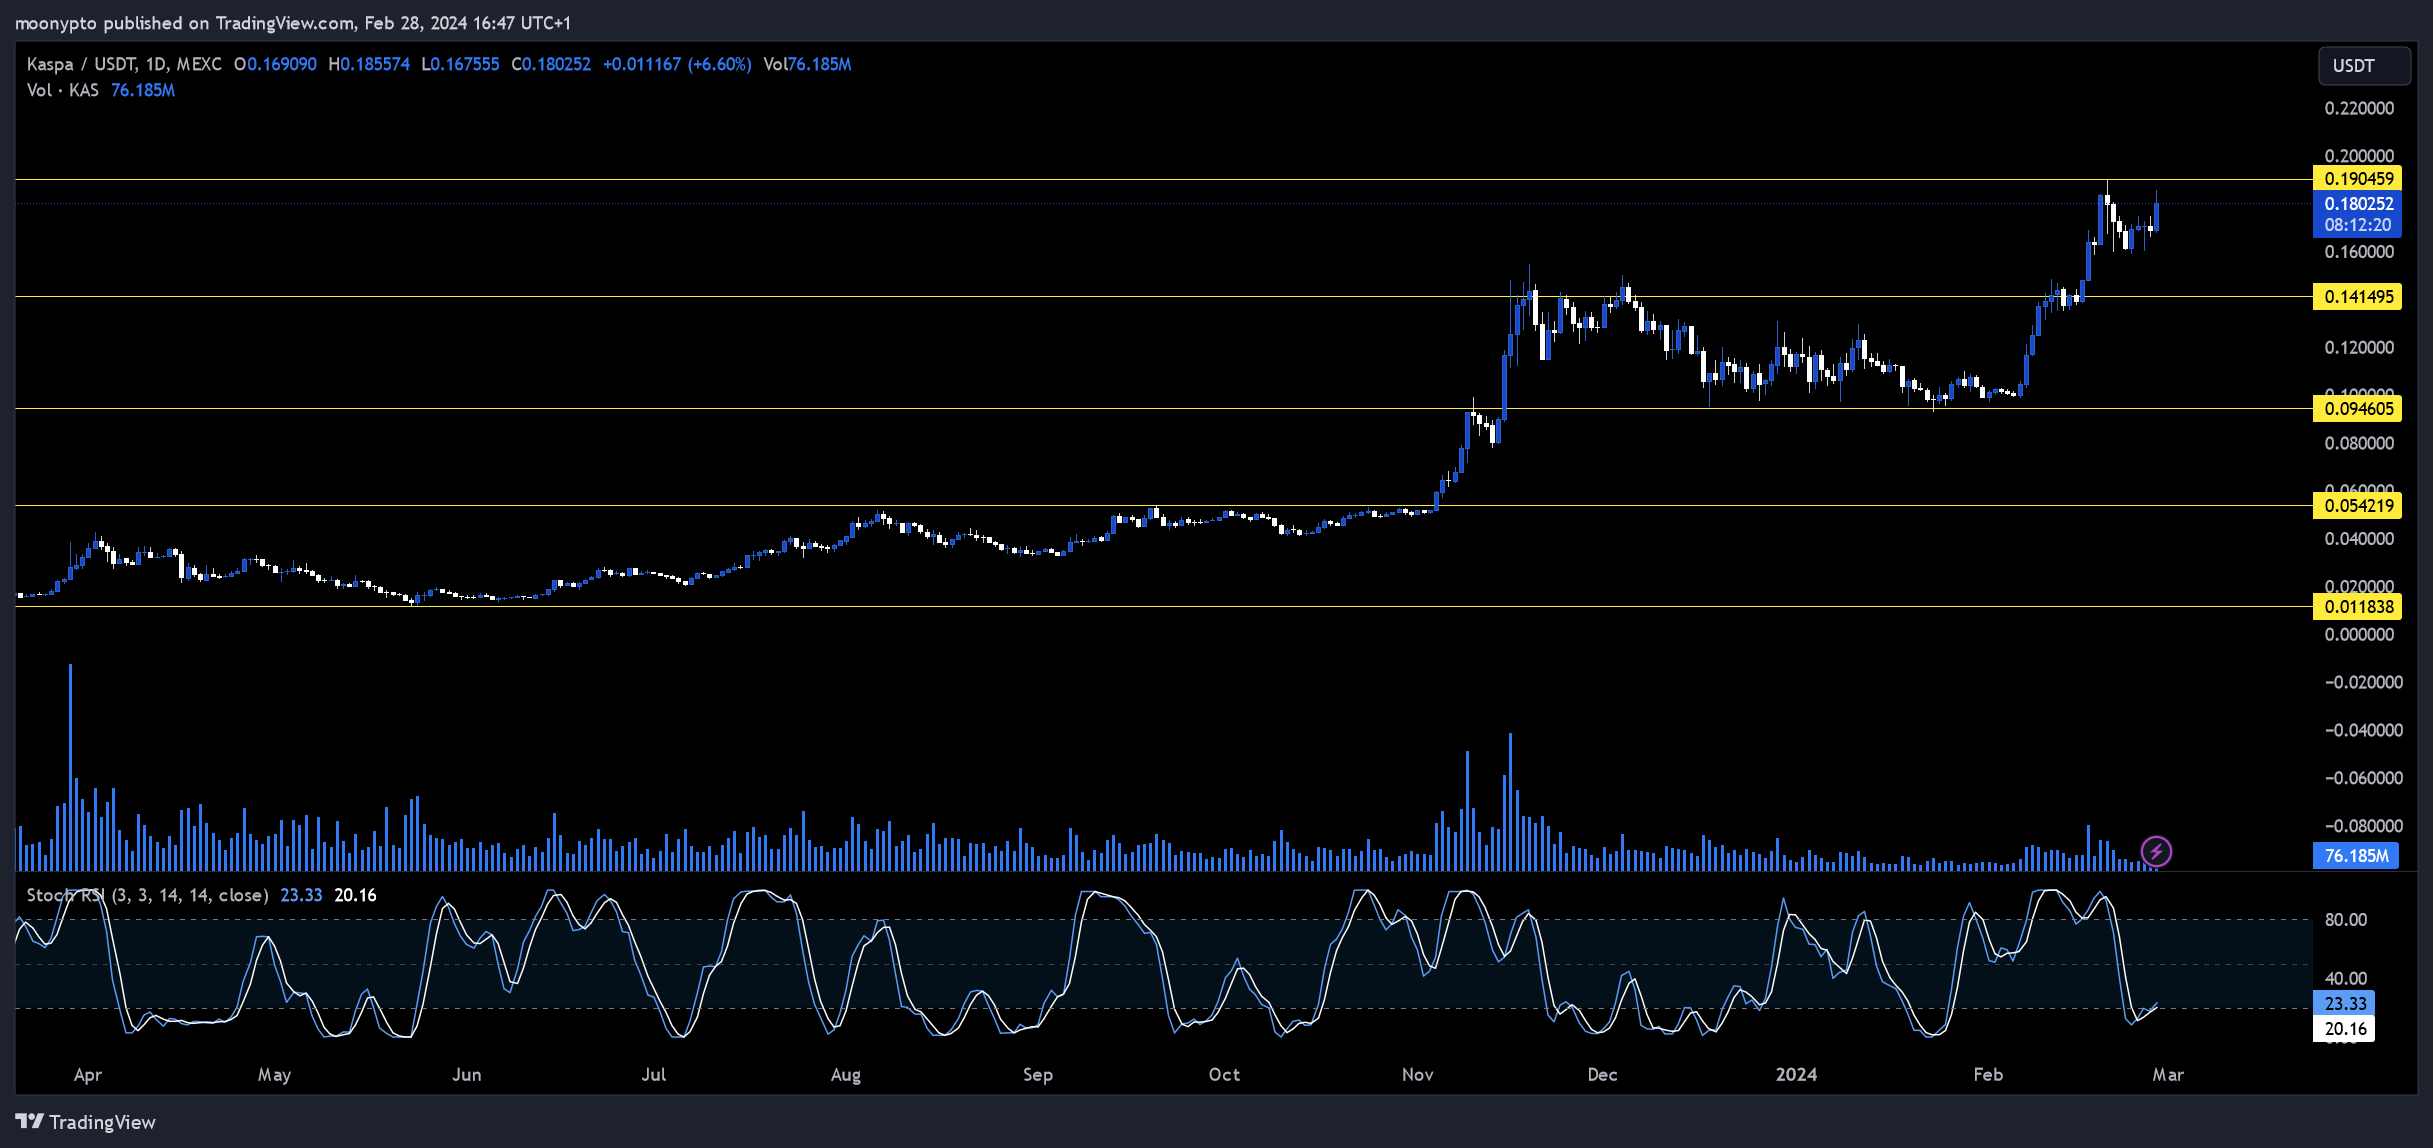Click the opening price value O0.169090
Image resolution: width=2433 pixels, height=1148 pixels.
(x=275, y=64)
